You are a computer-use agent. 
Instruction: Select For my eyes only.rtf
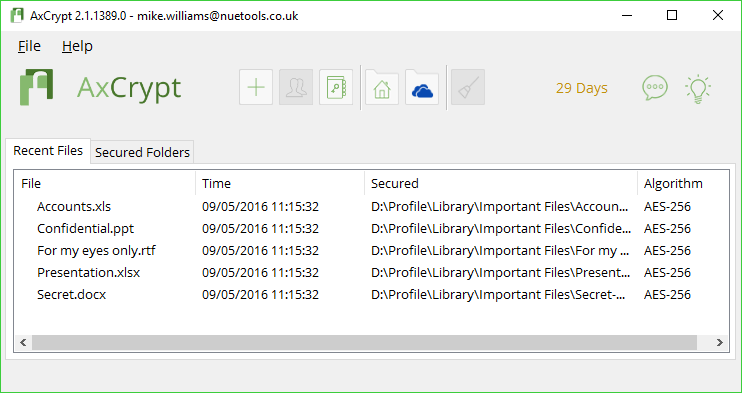[x=96, y=250]
